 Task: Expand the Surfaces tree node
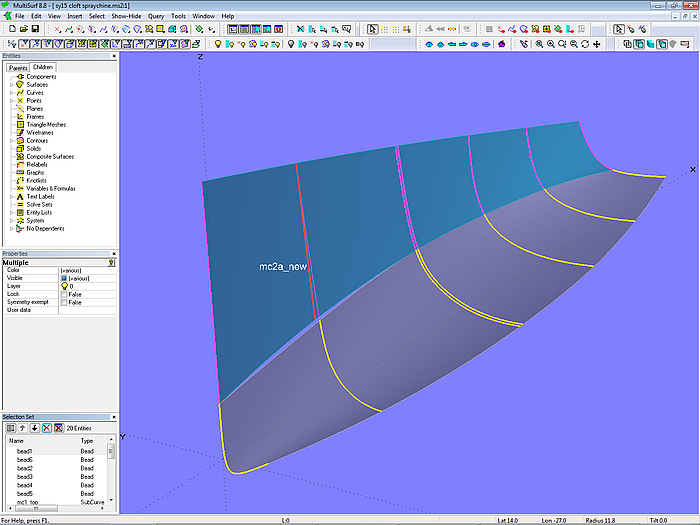(x=11, y=85)
